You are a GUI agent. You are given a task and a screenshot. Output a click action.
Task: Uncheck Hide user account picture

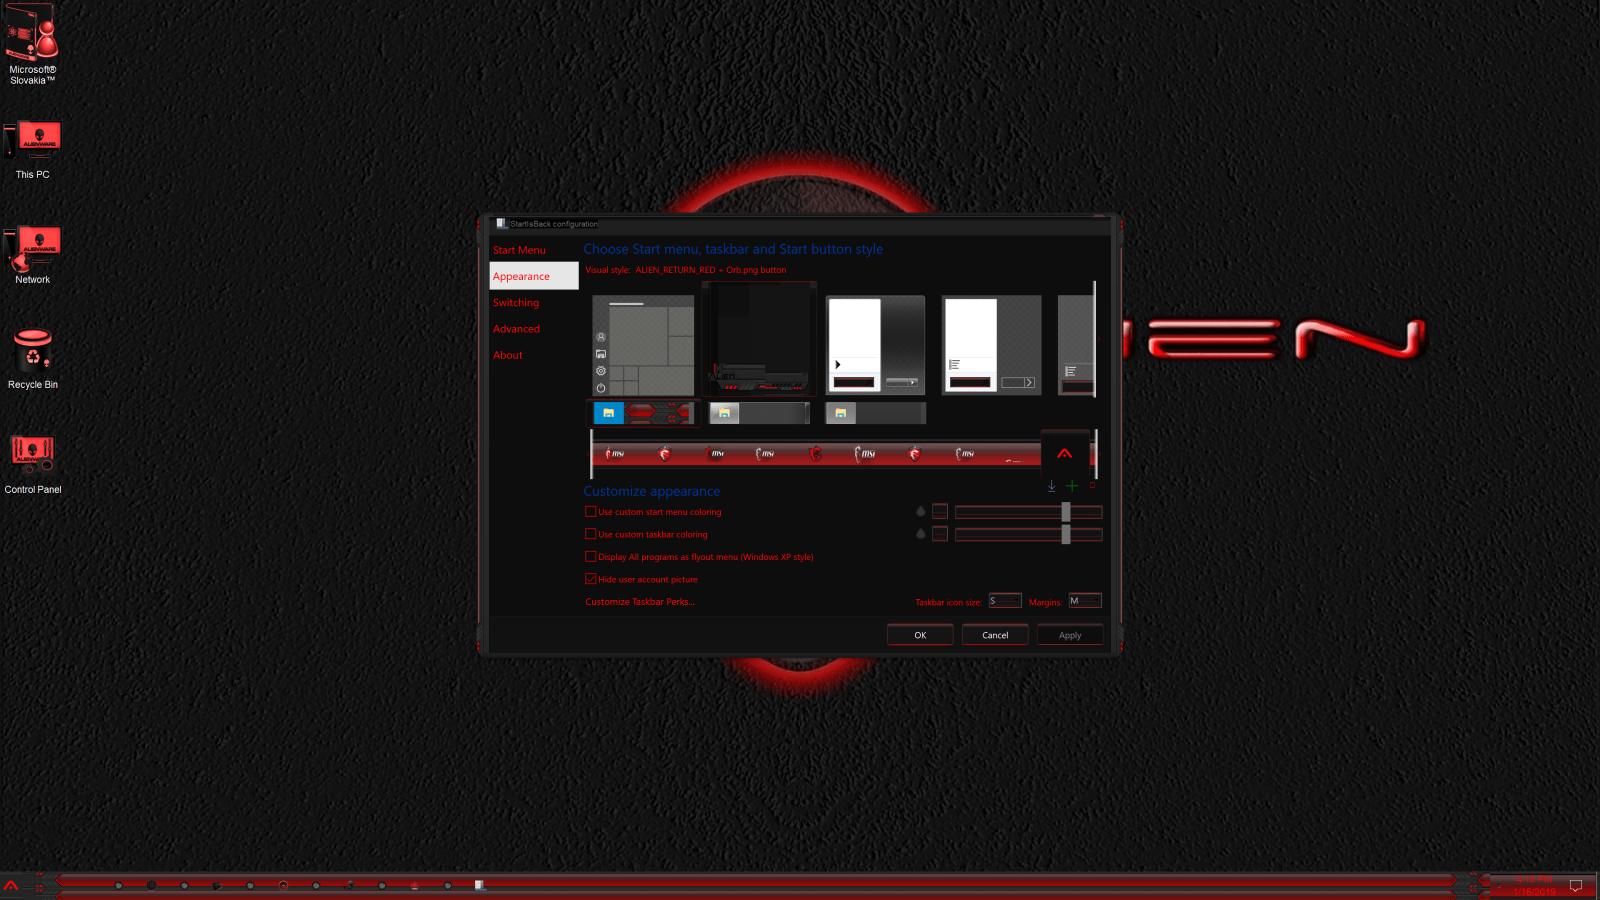591,579
